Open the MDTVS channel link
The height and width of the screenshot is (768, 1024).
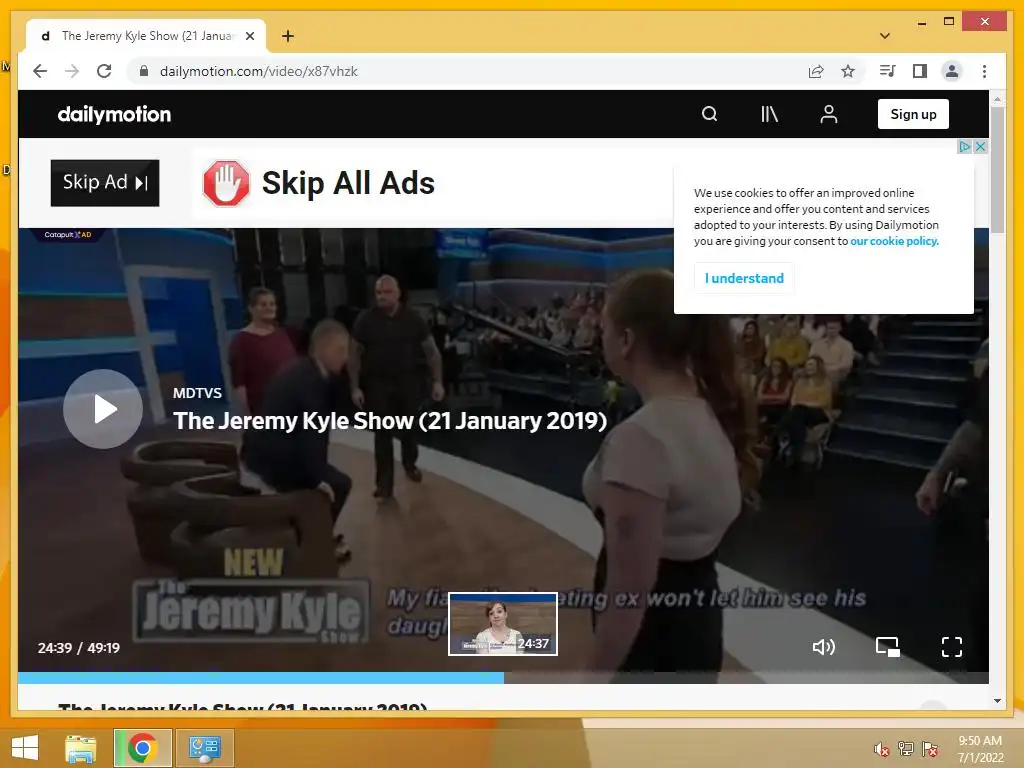(x=197, y=393)
